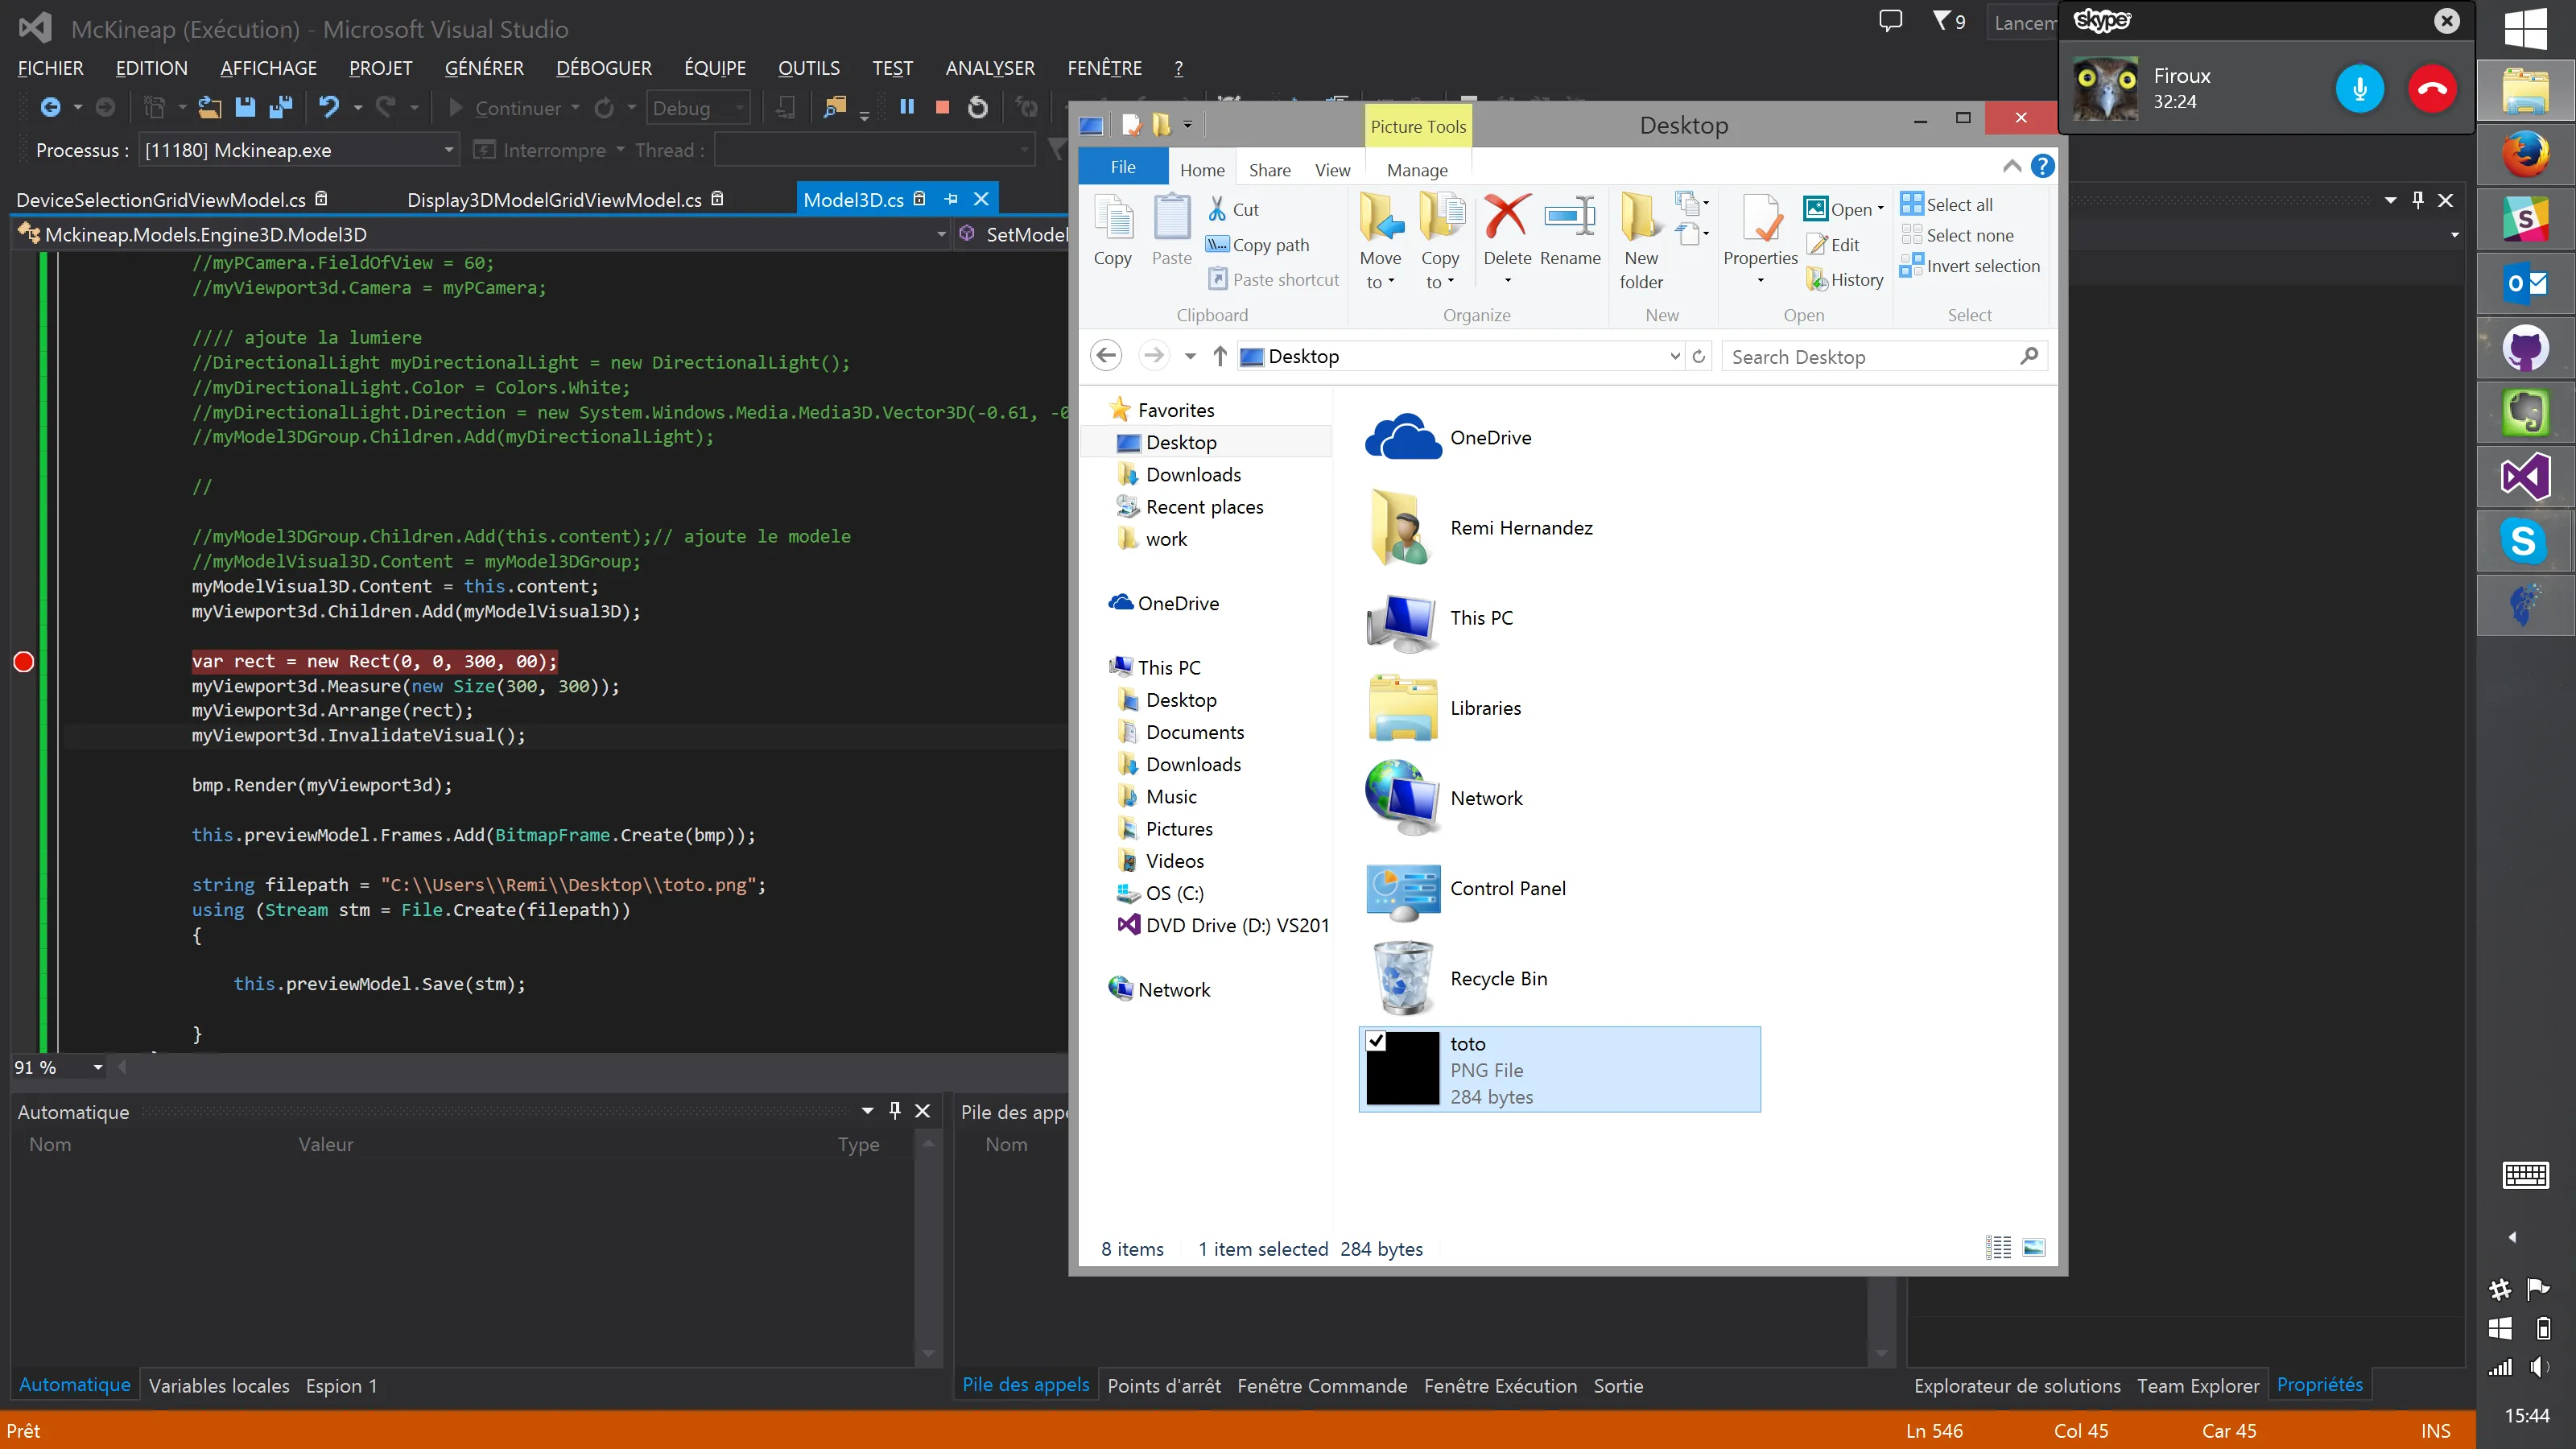
Task: Open Explorateur de solutions tab
Action: coord(2016,1385)
